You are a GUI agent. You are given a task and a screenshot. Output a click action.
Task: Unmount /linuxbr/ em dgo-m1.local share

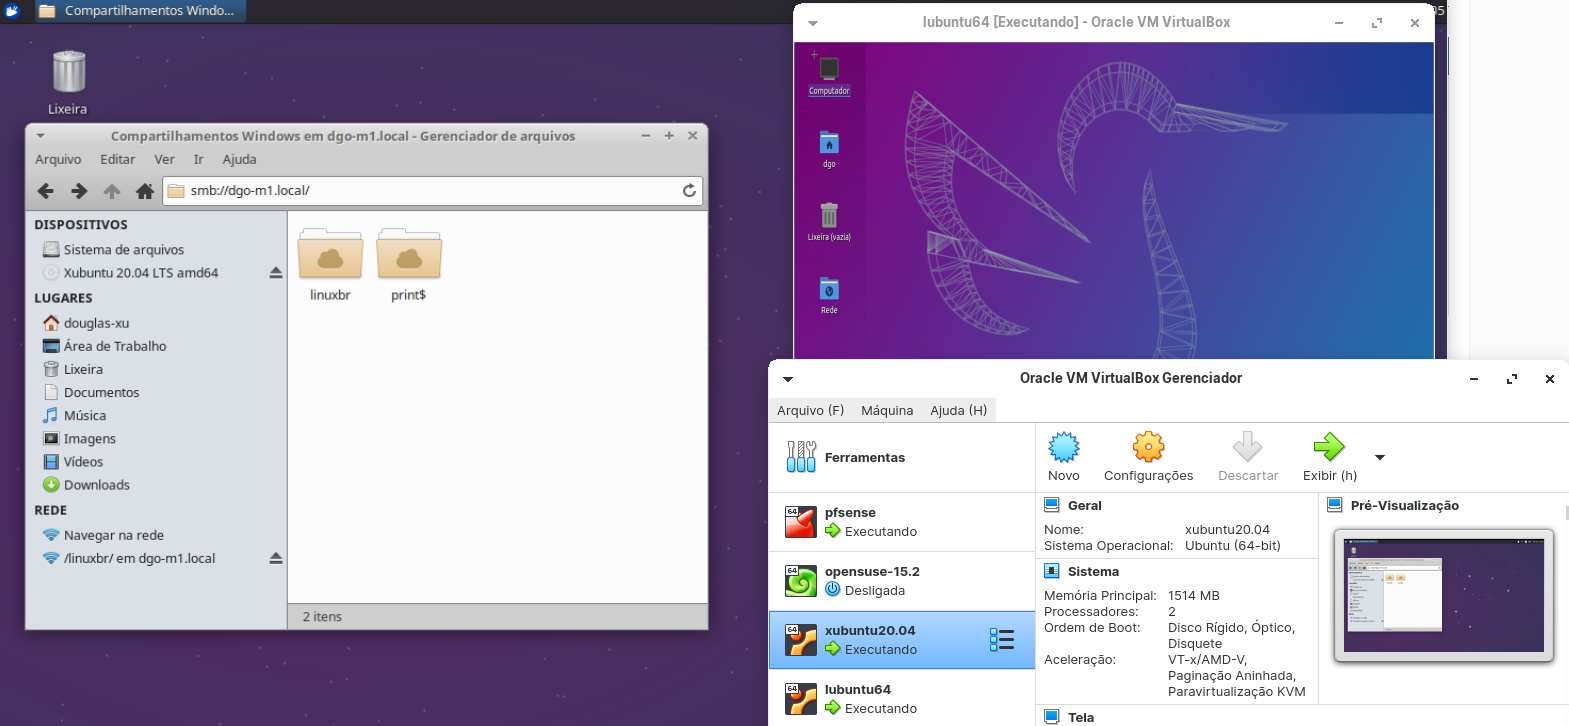[276, 558]
